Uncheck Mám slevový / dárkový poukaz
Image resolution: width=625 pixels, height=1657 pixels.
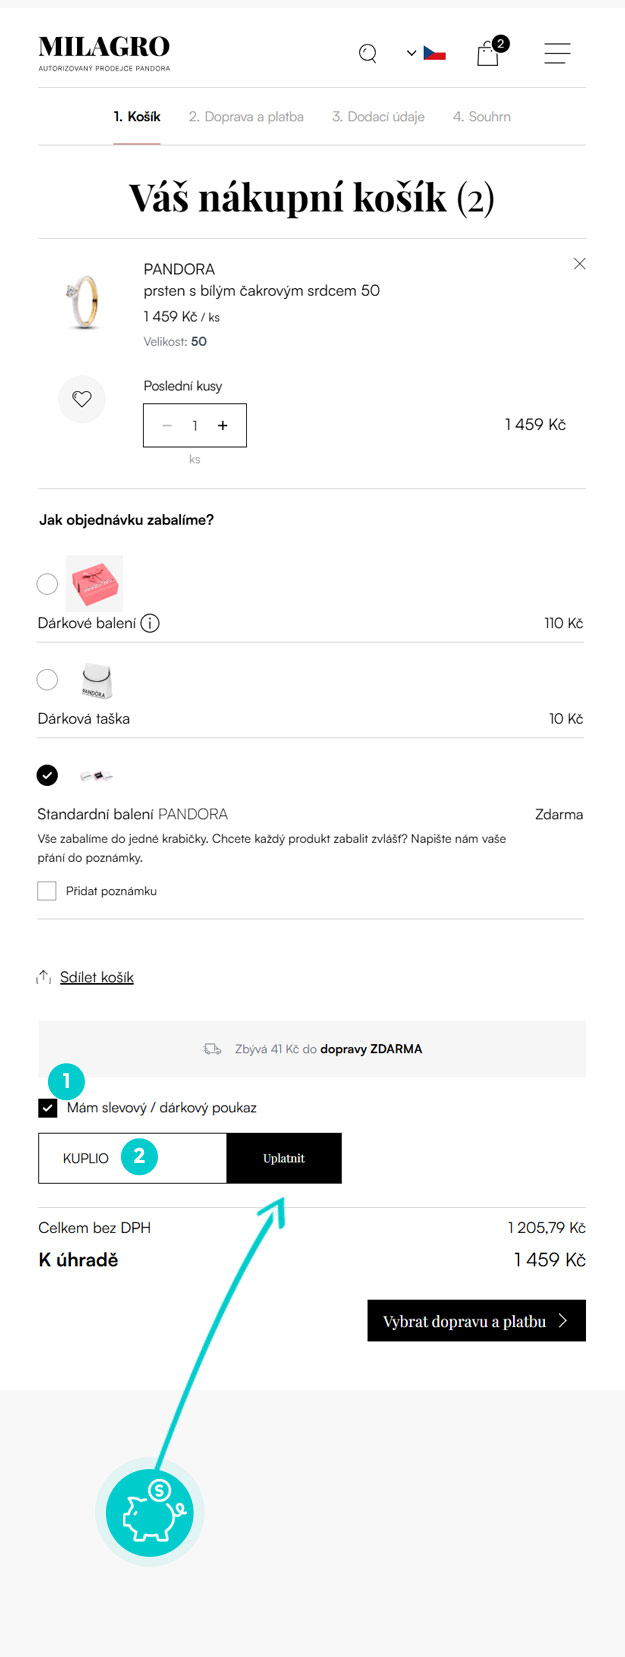click(x=47, y=1108)
